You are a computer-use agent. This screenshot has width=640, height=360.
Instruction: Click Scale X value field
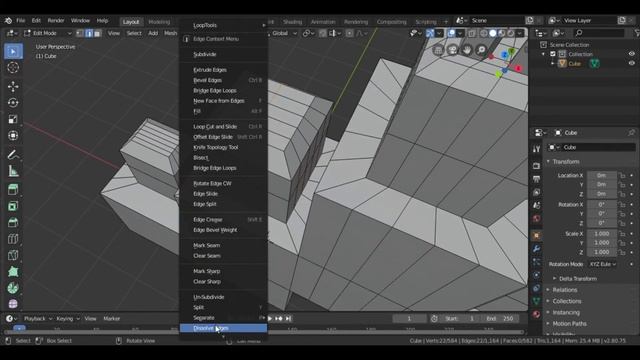[x=602, y=234]
